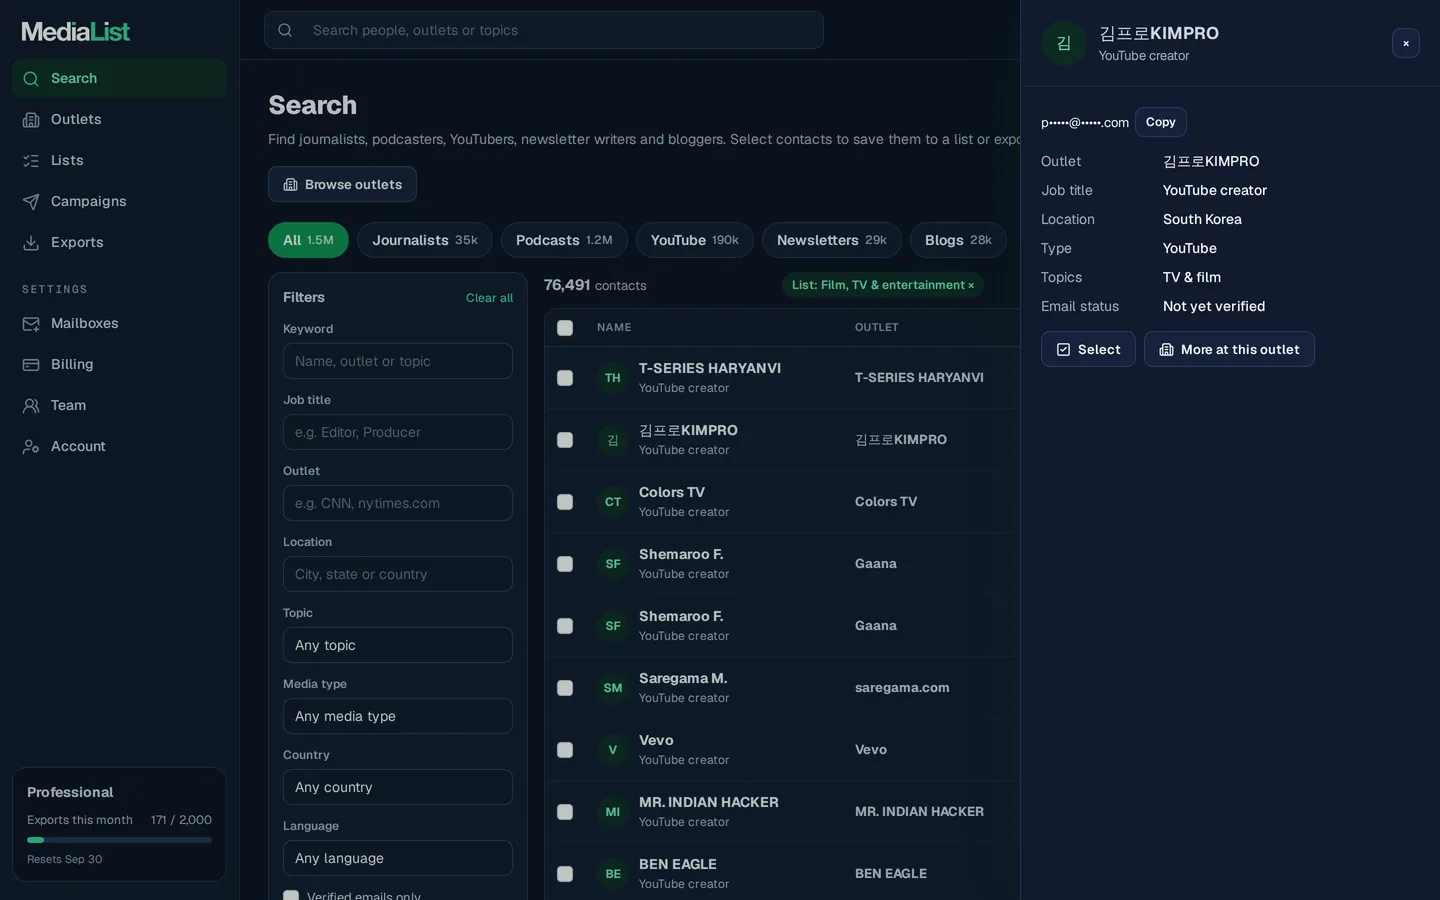Open the Any language dropdown
The image size is (1440, 900).
(x=398, y=858)
